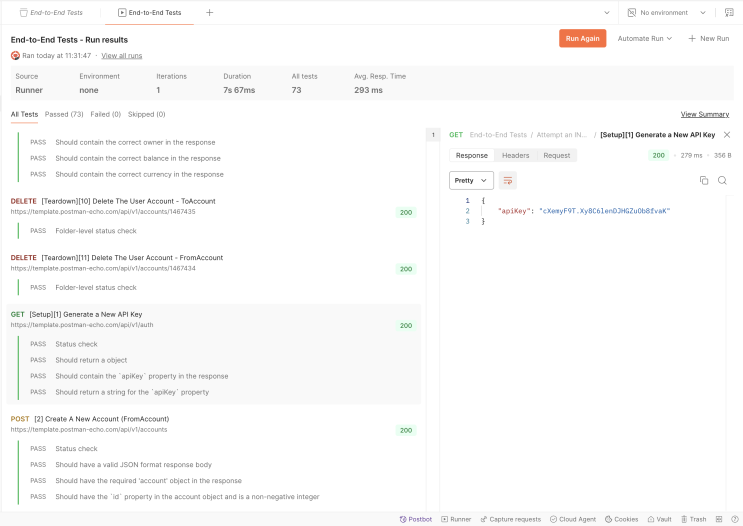Click the 200 status badge of Teardown[11]
Image resolution: width=743 pixels, height=526 pixels.
point(406,269)
